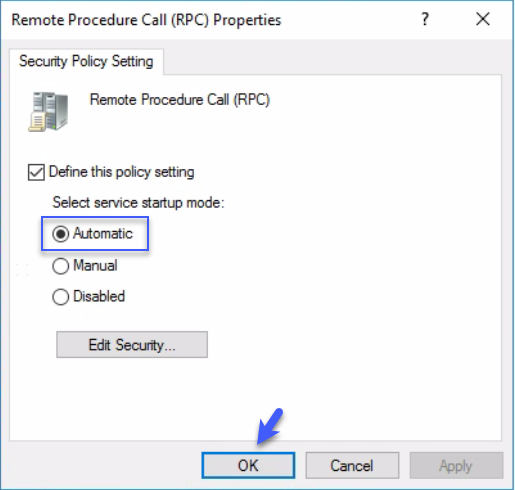Click the Automatic option label text
This screenshot has width=515, height=490.
(103, 233)
